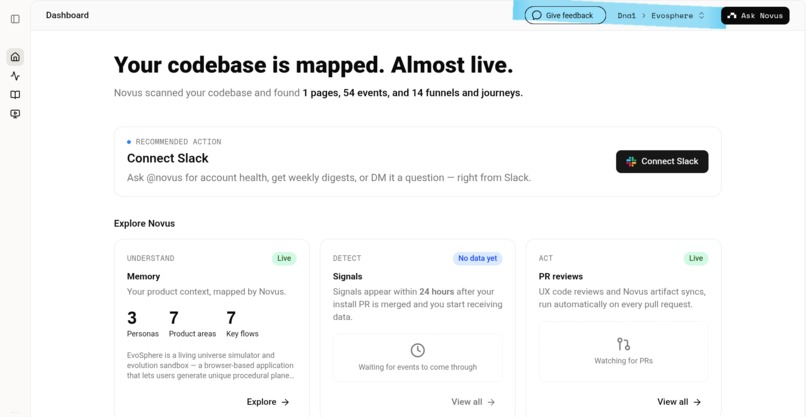Screen dimensions: 806x417
Task: Click the Watching for PRs text
Action: tap(624, 361)
